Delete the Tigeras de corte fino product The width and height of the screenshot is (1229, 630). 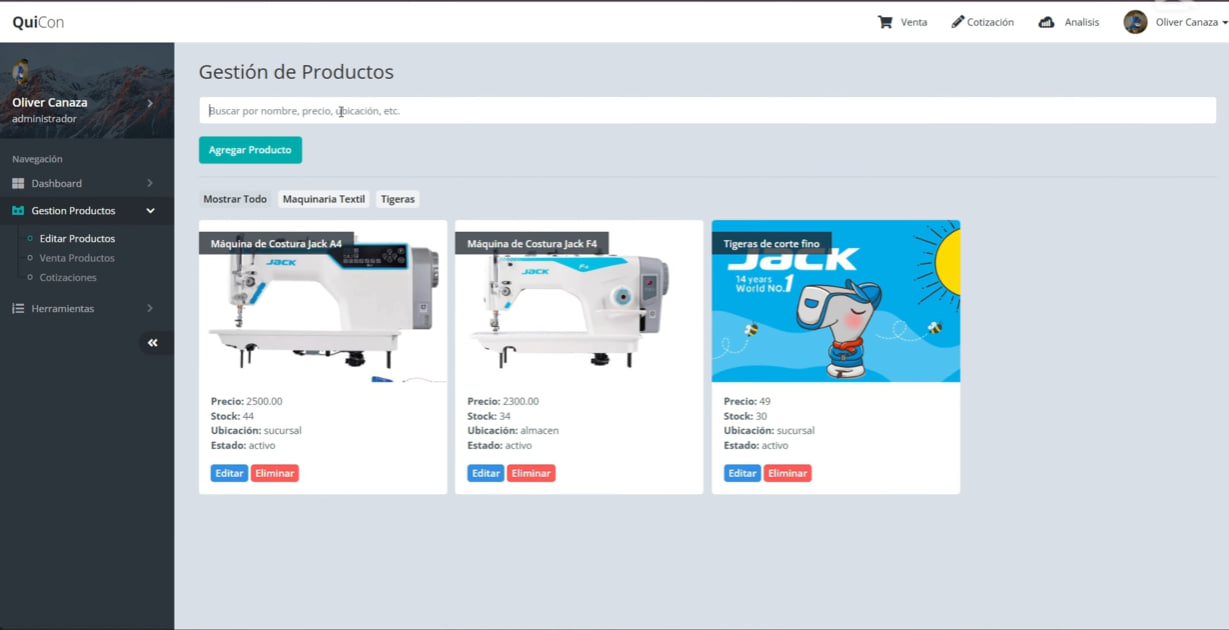(787, 473)
